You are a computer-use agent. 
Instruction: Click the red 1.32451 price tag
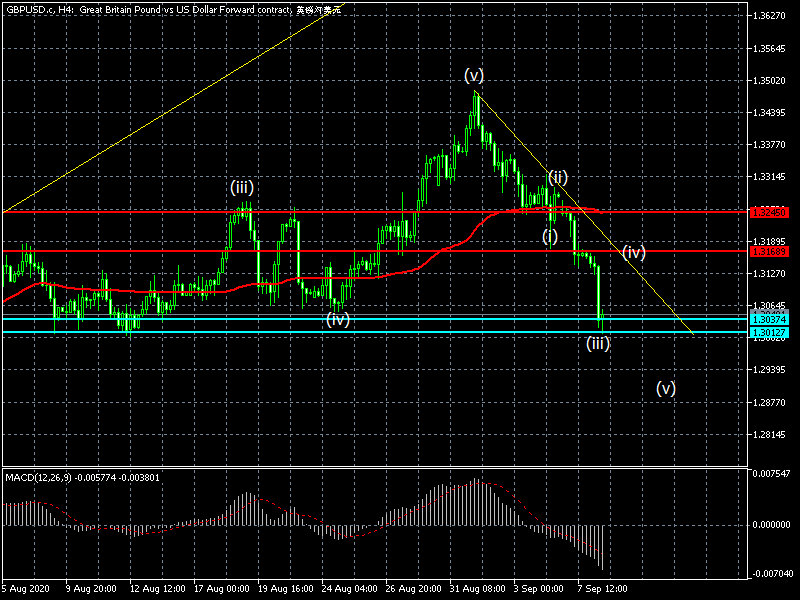pyautogui.click(x=774, y=212)
